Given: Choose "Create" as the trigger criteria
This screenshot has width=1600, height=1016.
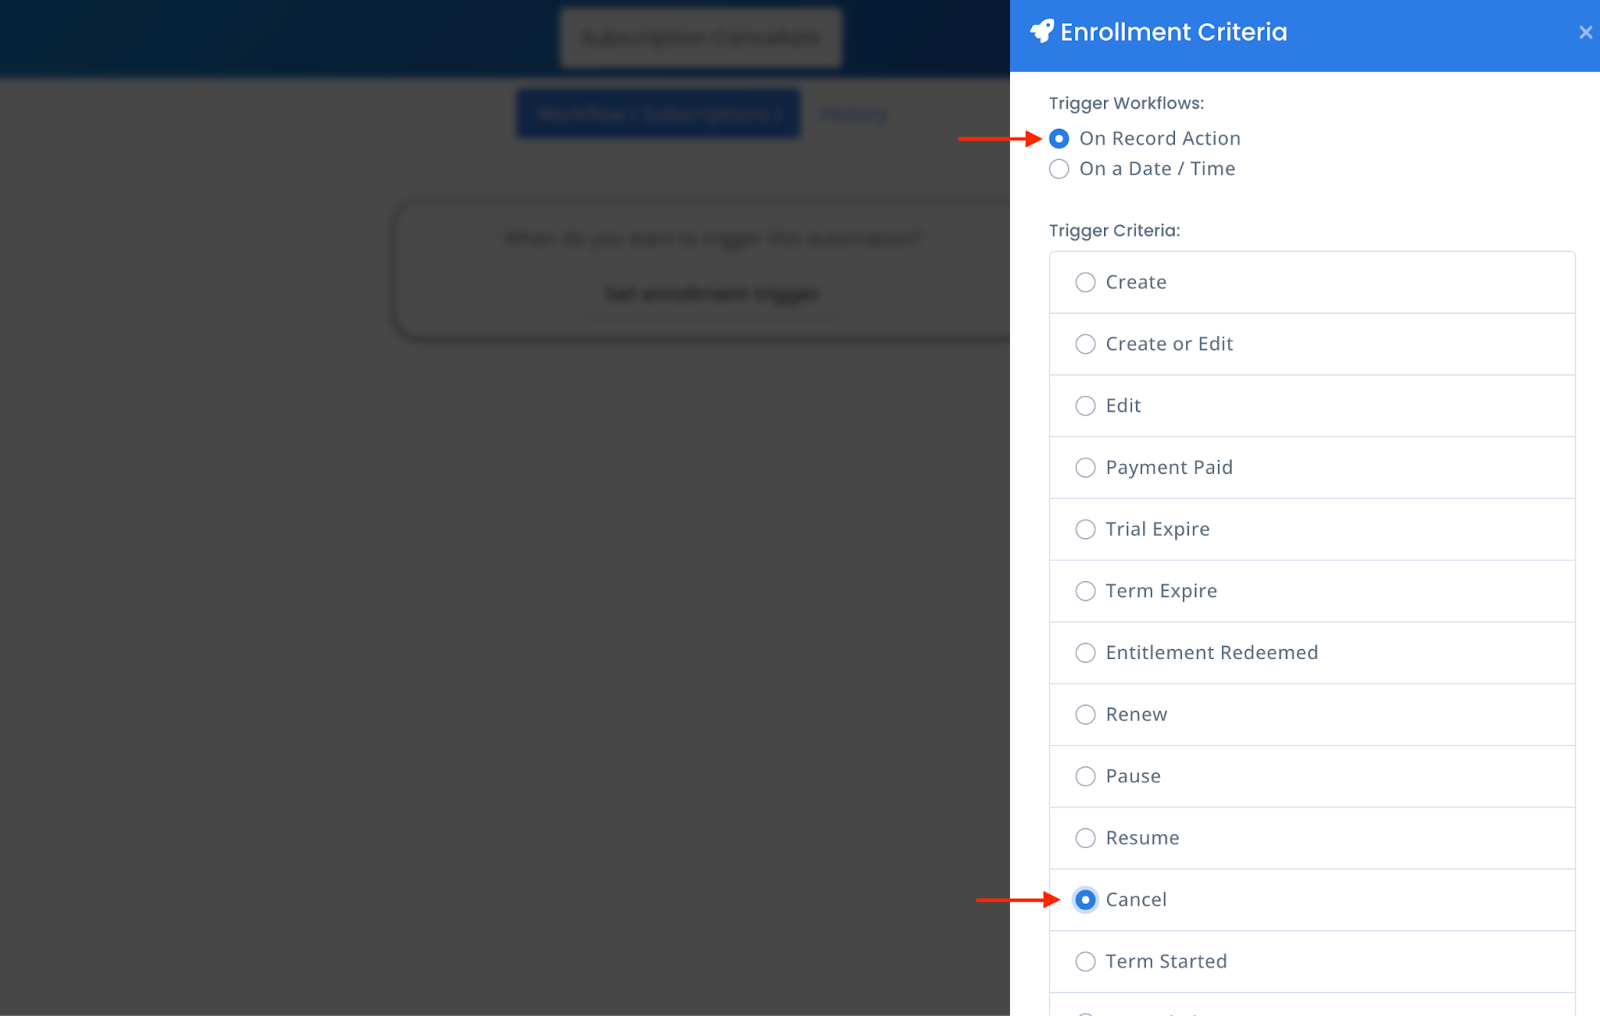Looking at the screenshot, I should 1085,282.
